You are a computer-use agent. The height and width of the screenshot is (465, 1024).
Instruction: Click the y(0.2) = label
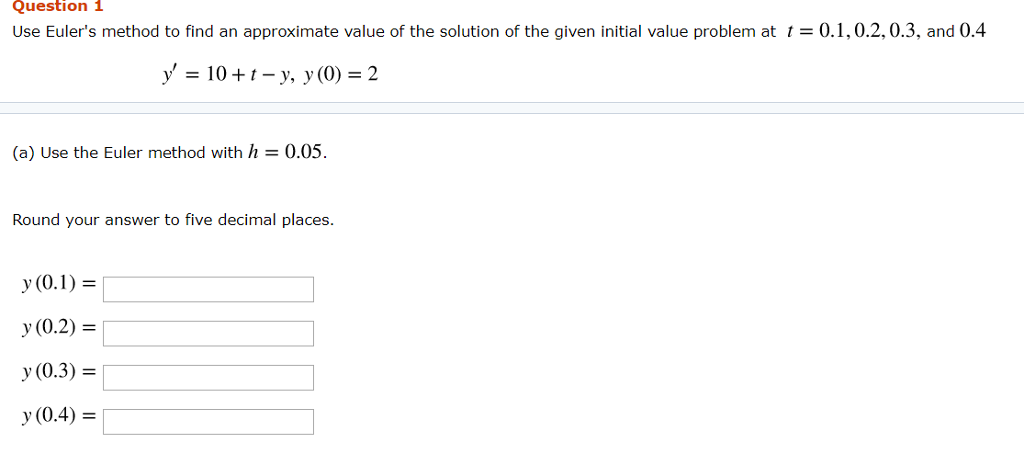coord(59,327)
